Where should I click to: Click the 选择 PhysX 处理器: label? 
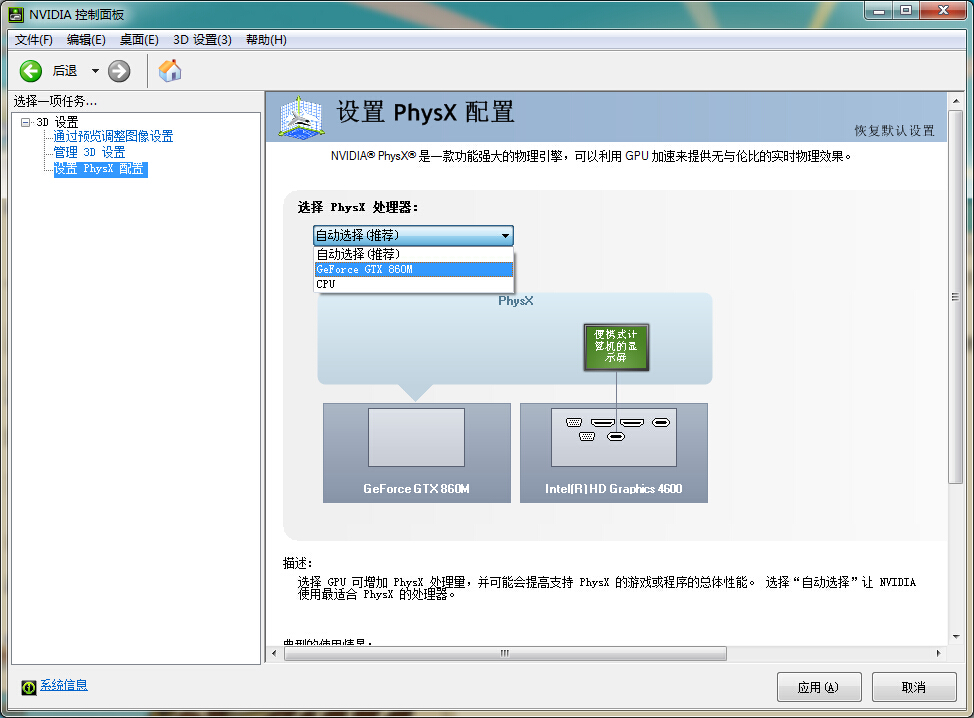[x=358, y=207]
